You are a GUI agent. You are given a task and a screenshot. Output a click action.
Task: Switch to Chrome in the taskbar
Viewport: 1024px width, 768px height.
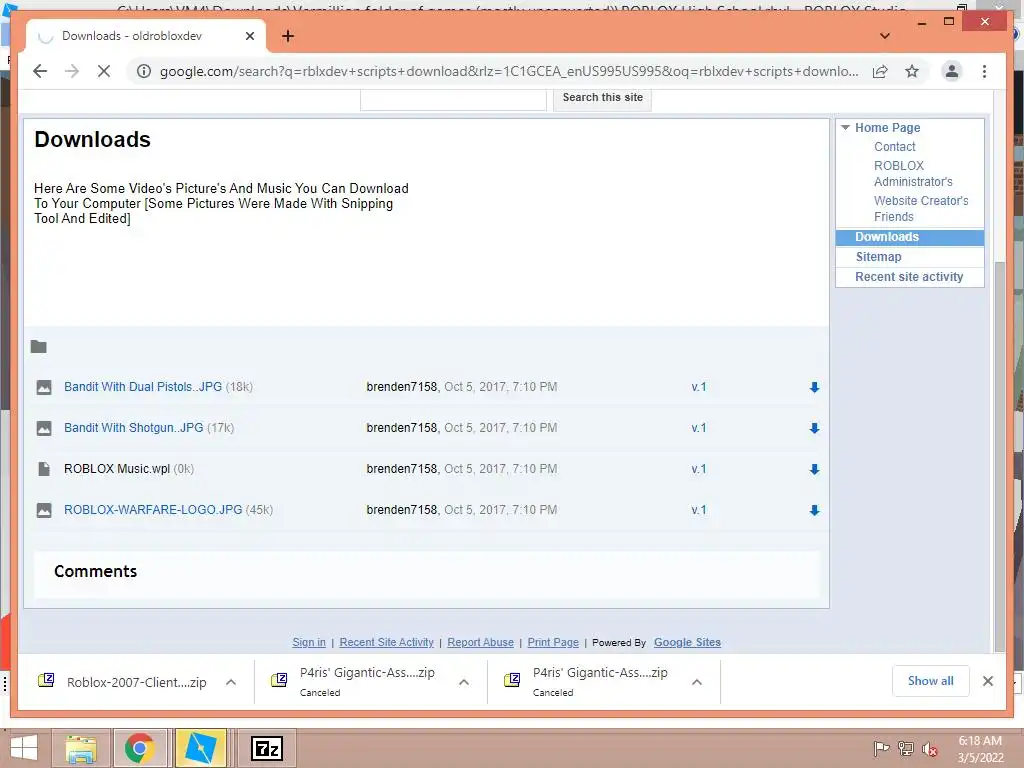click(140, 748)
